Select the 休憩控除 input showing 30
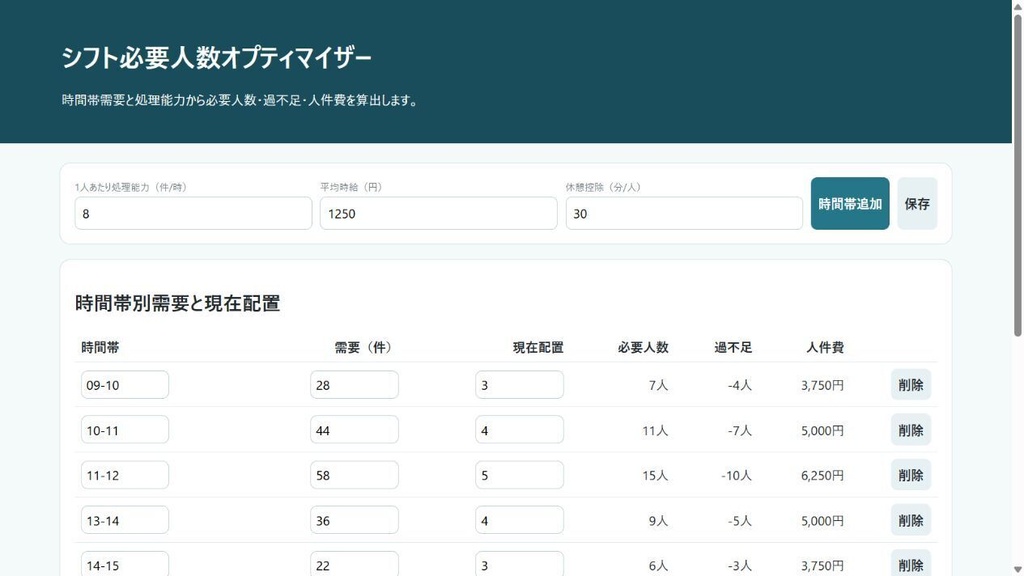 click(684, 214)
